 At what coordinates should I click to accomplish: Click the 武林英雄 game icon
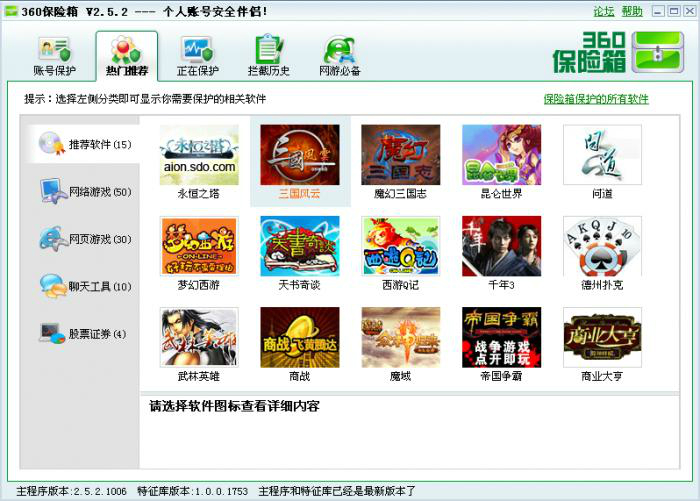pyautogui.click(x=199, y=337)
